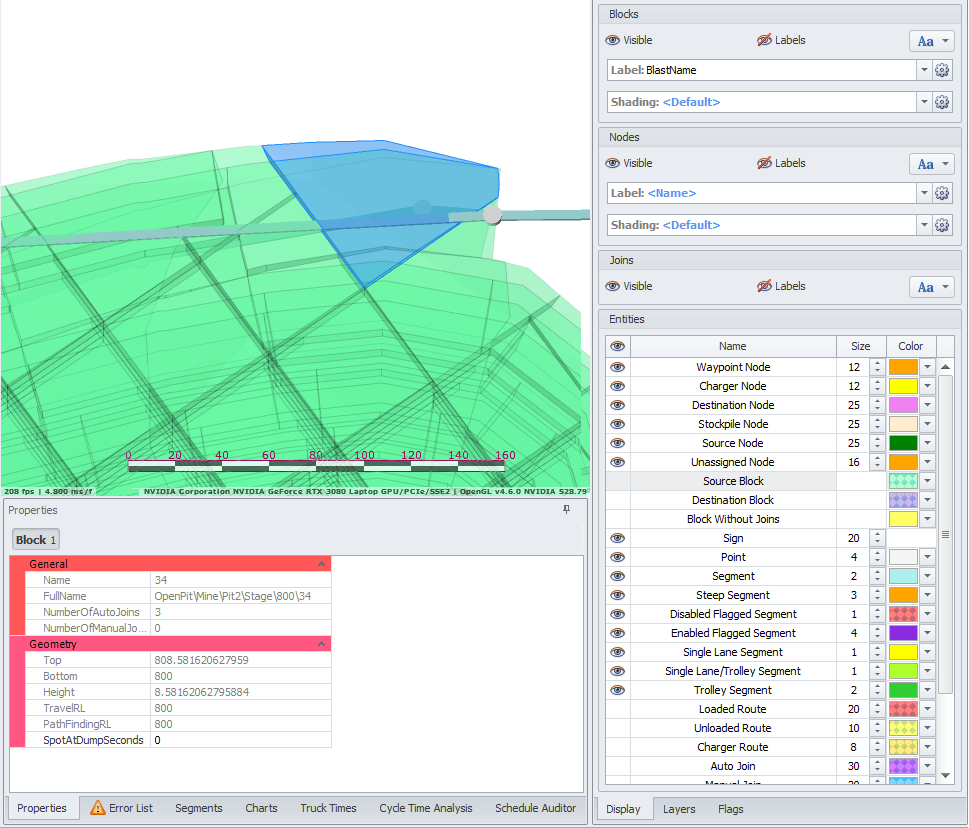Screen dimensions: 969x828
Task: Toggle Blocks Visible eye
Action: click(x=613, y=41)
